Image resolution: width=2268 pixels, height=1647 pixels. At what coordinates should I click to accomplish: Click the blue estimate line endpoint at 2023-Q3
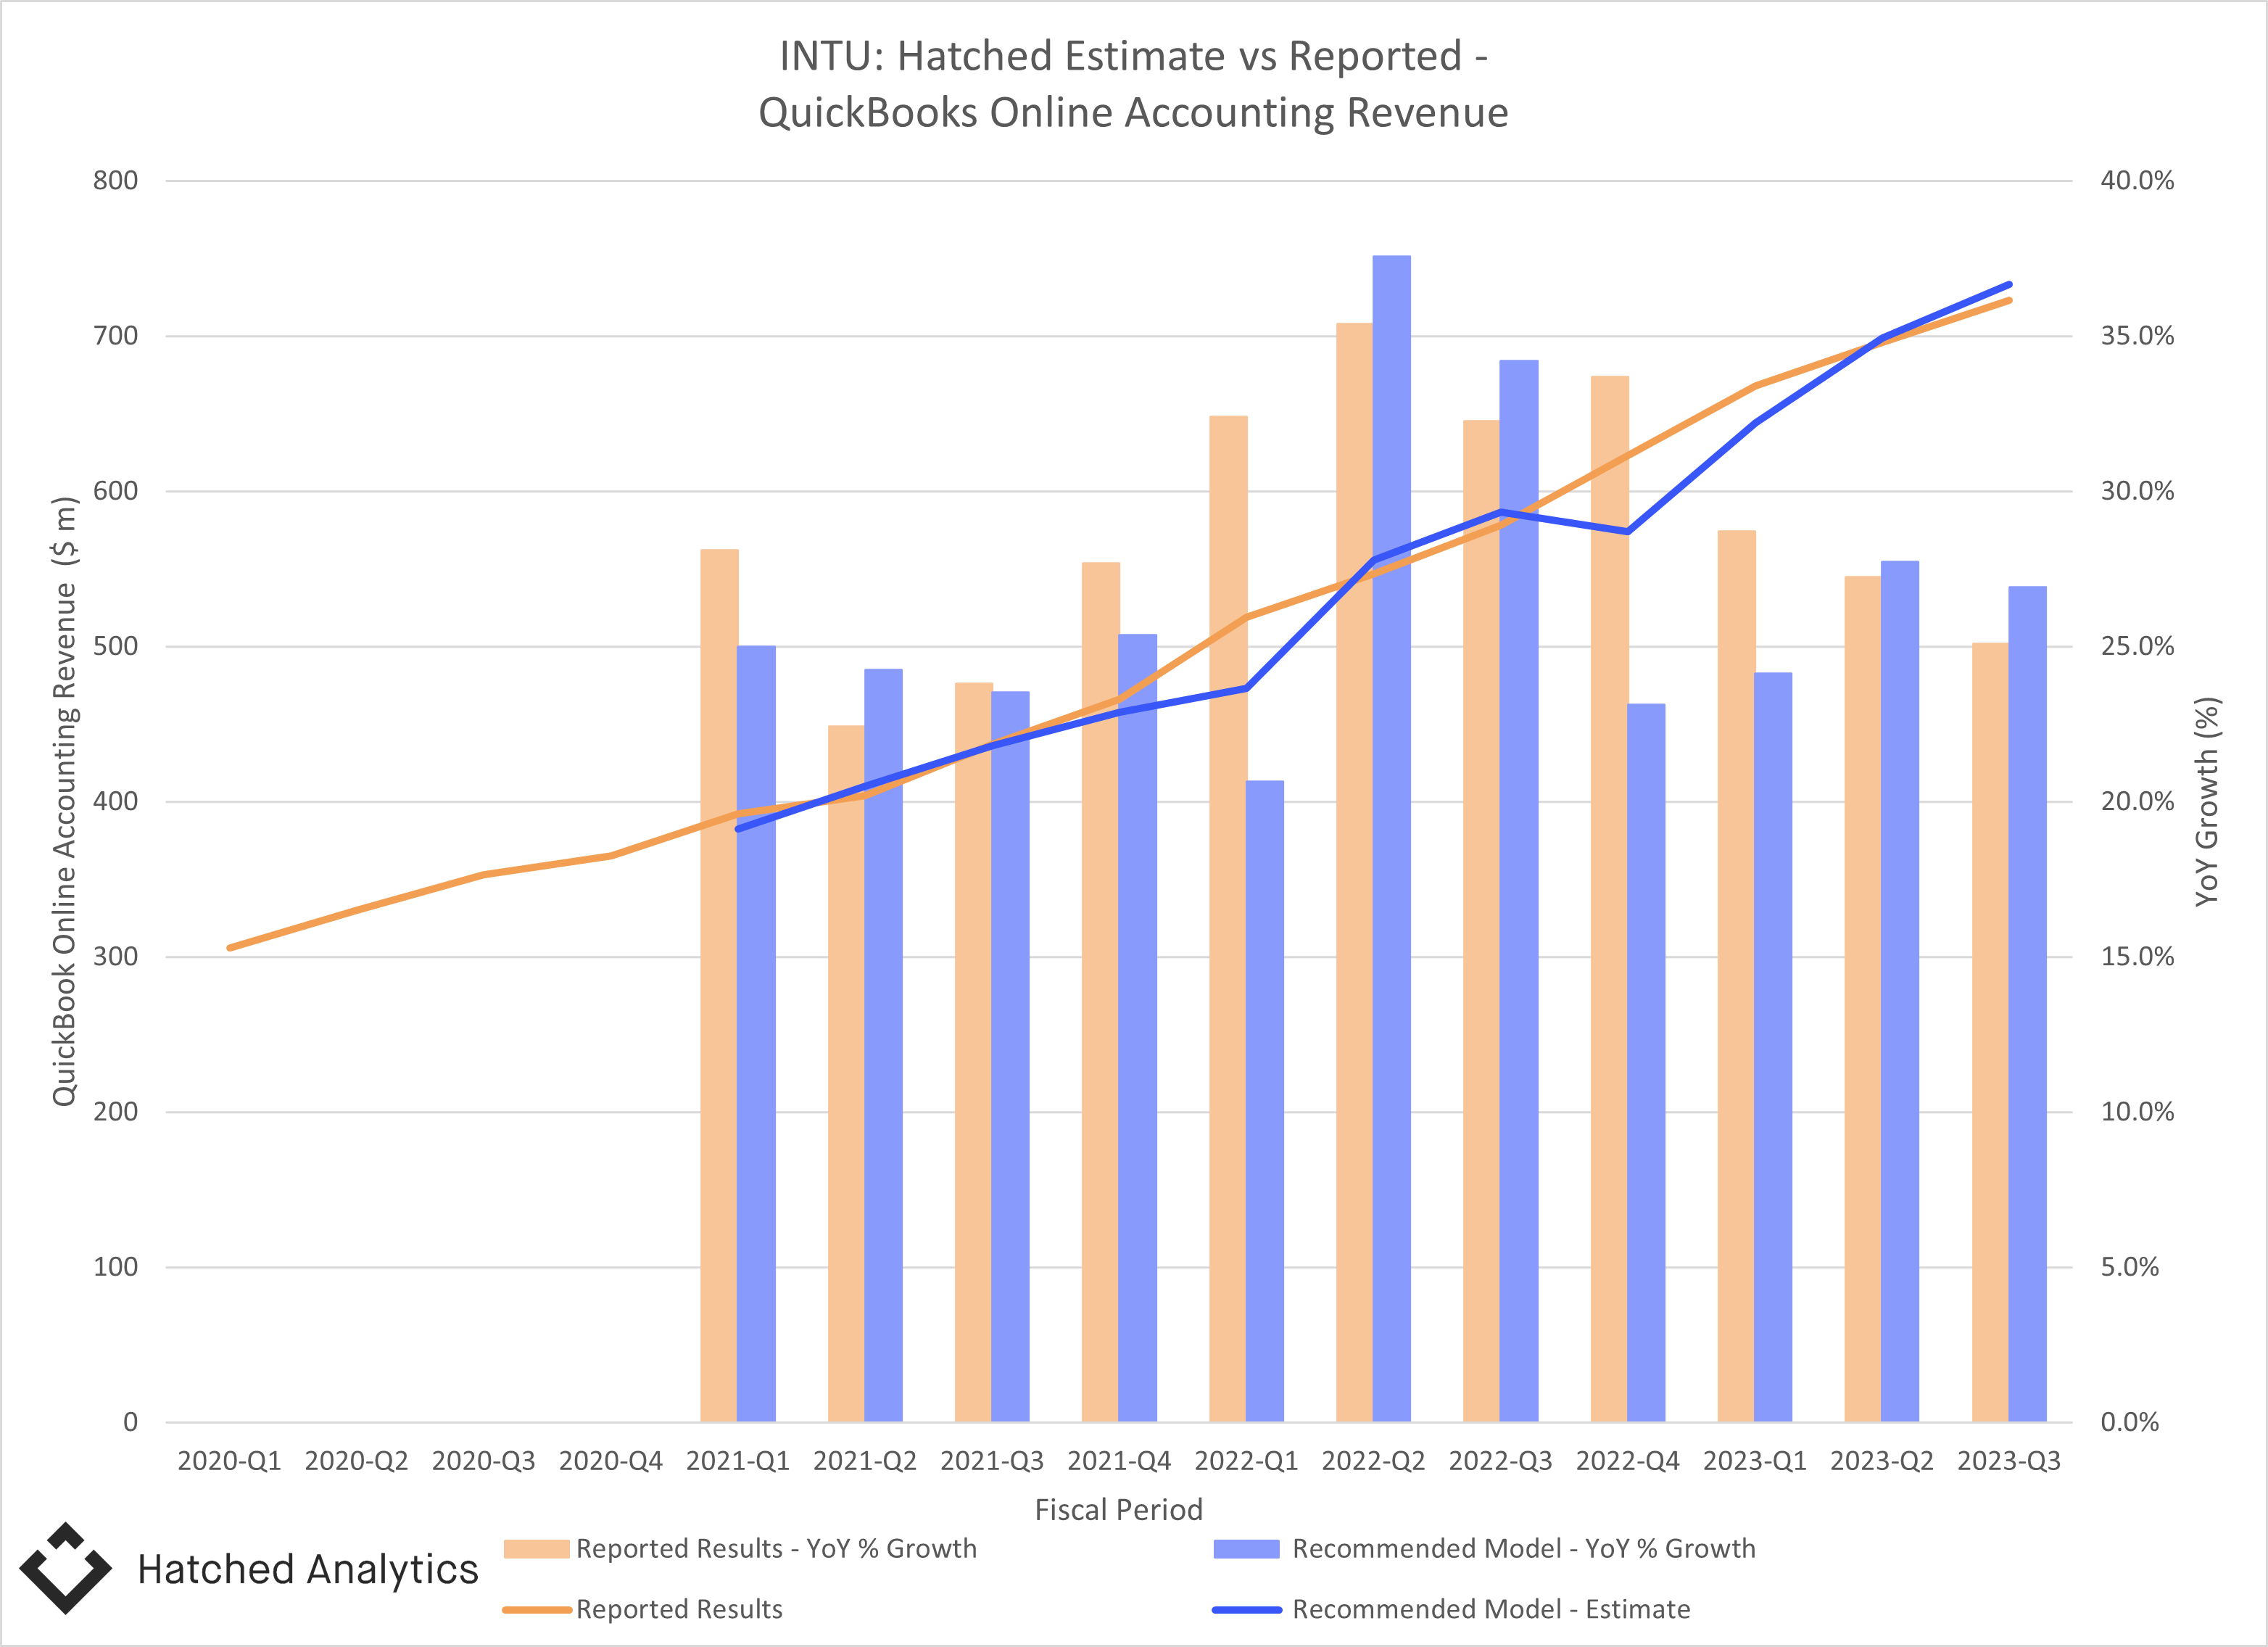[2009, 285]
